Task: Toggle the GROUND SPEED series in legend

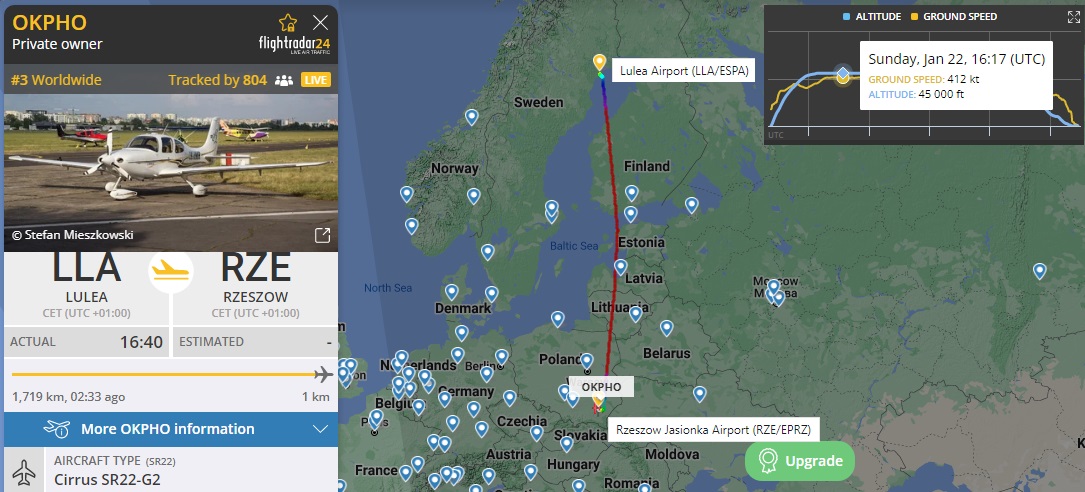Action: pos(954,16)
